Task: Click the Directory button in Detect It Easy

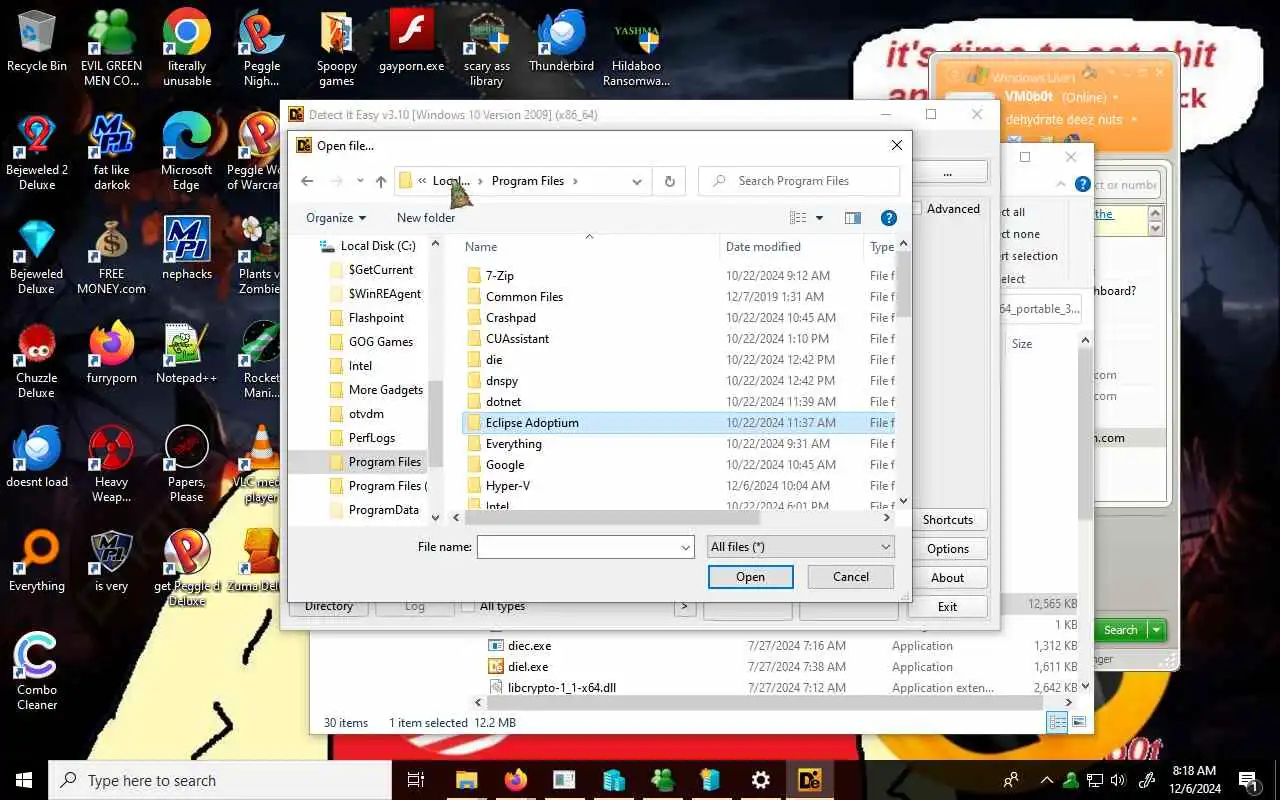Action: click(329, 606)
